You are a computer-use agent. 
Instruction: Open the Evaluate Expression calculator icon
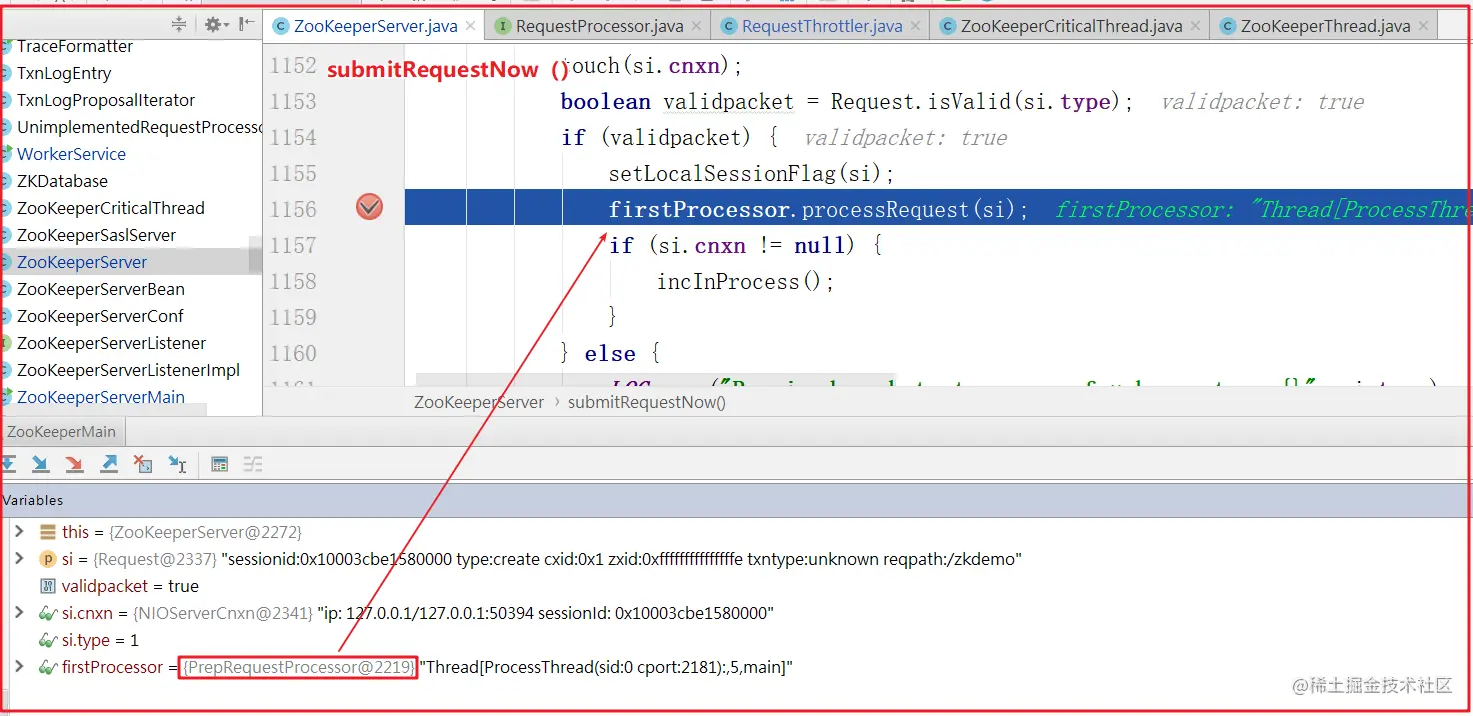(220, 464)
